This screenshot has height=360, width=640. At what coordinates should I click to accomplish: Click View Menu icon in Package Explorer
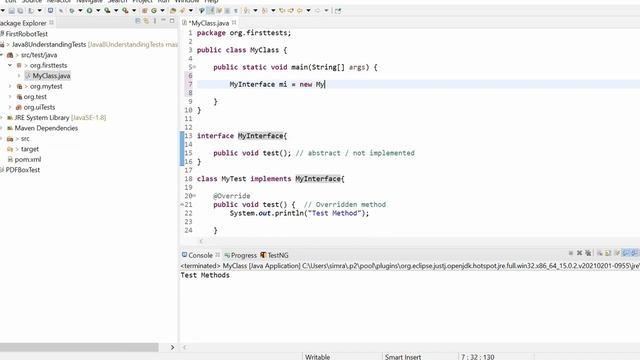155,20
